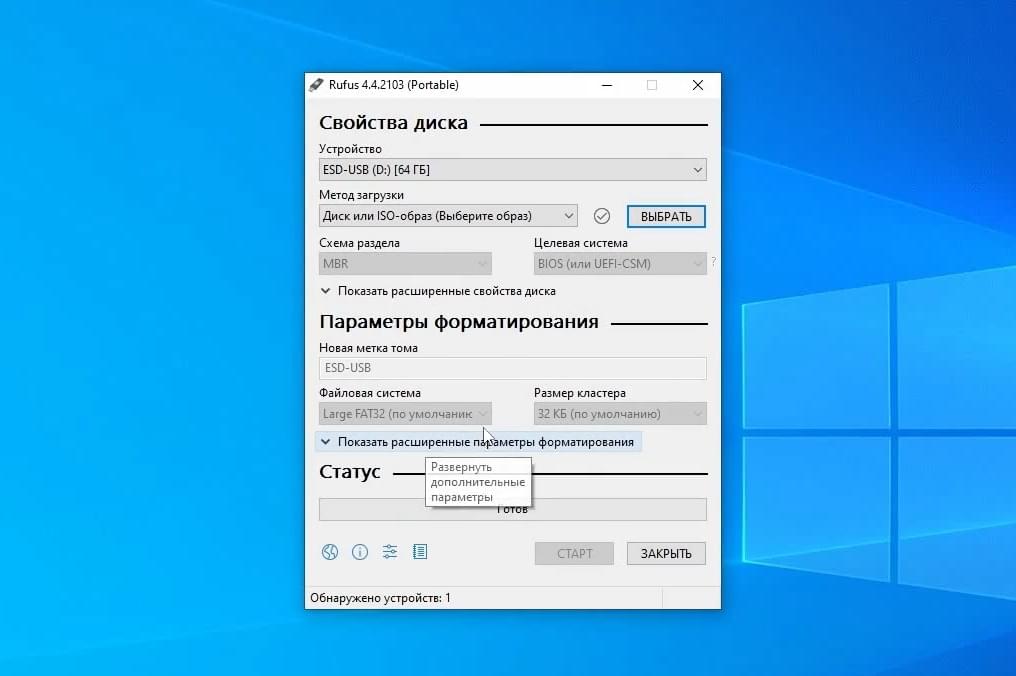Click the СТАРТ button
This screenshot has width=1016, height=676.
(x=574, y=554)
